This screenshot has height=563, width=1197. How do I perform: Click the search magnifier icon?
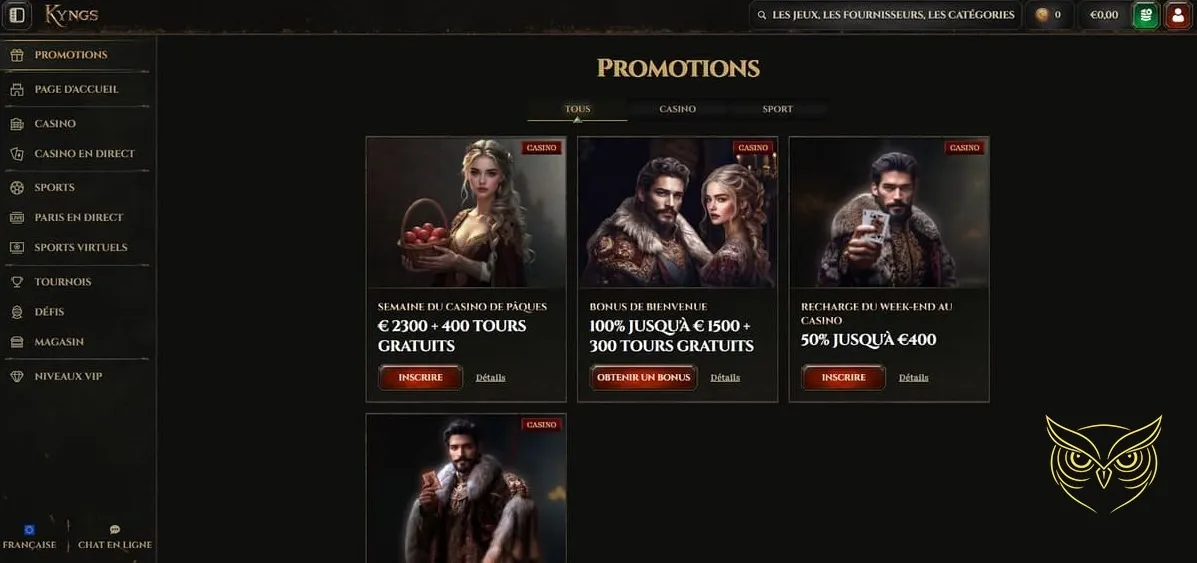[x=761, y=15]
